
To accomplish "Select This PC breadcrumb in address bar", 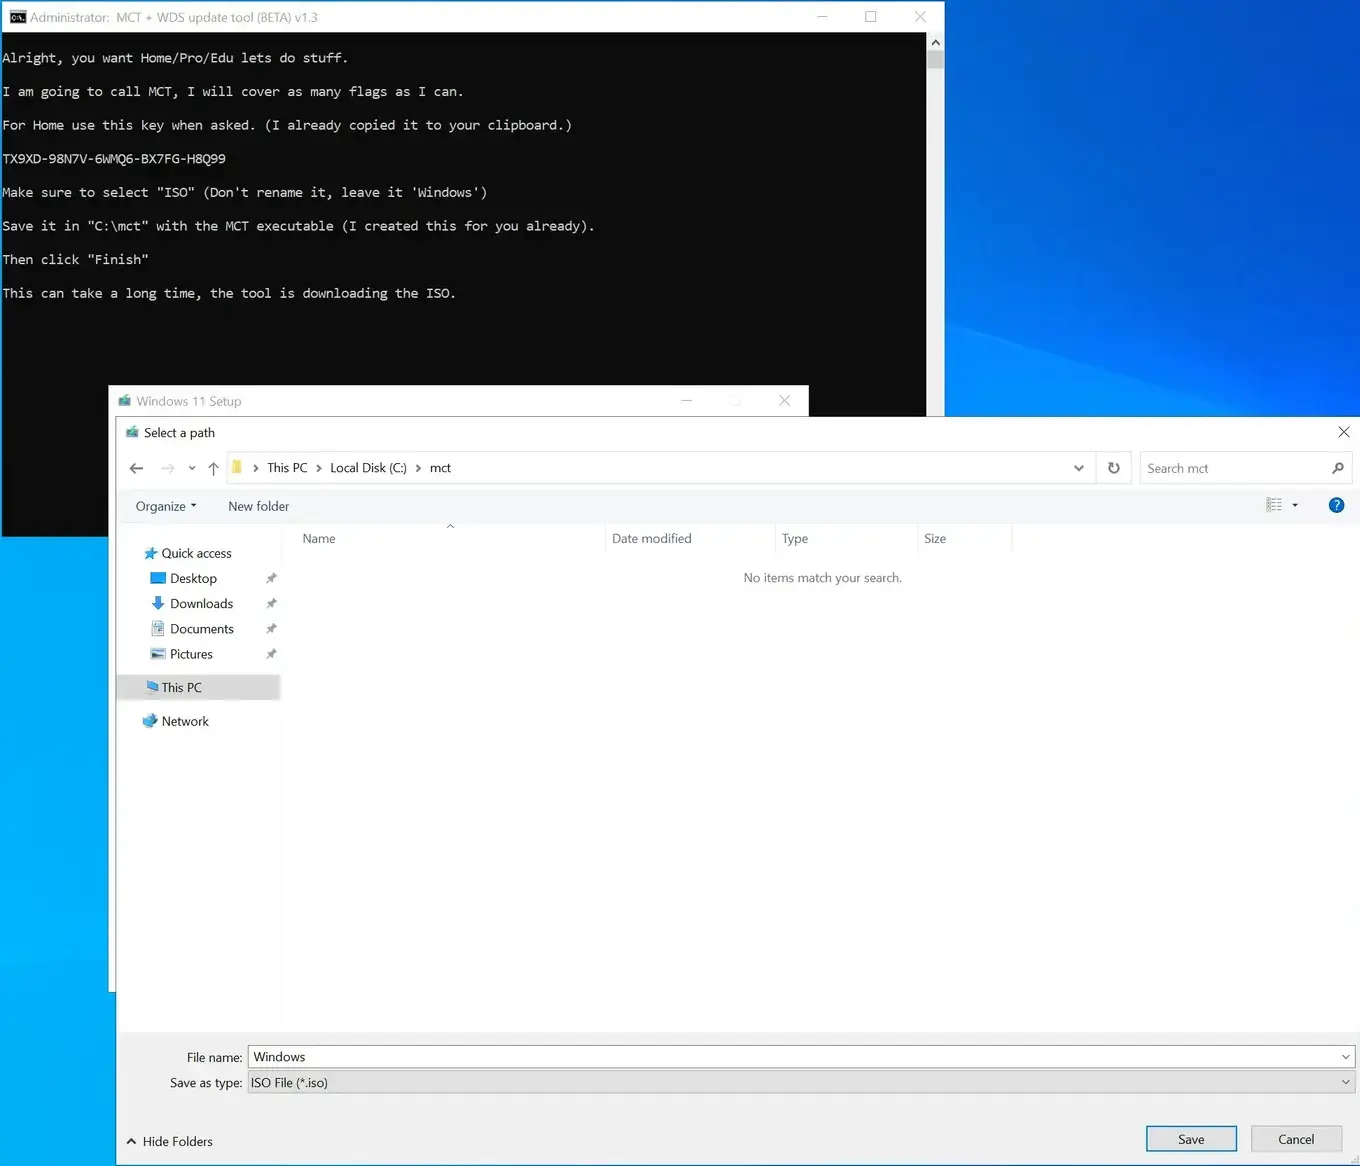I will (287, 468).
